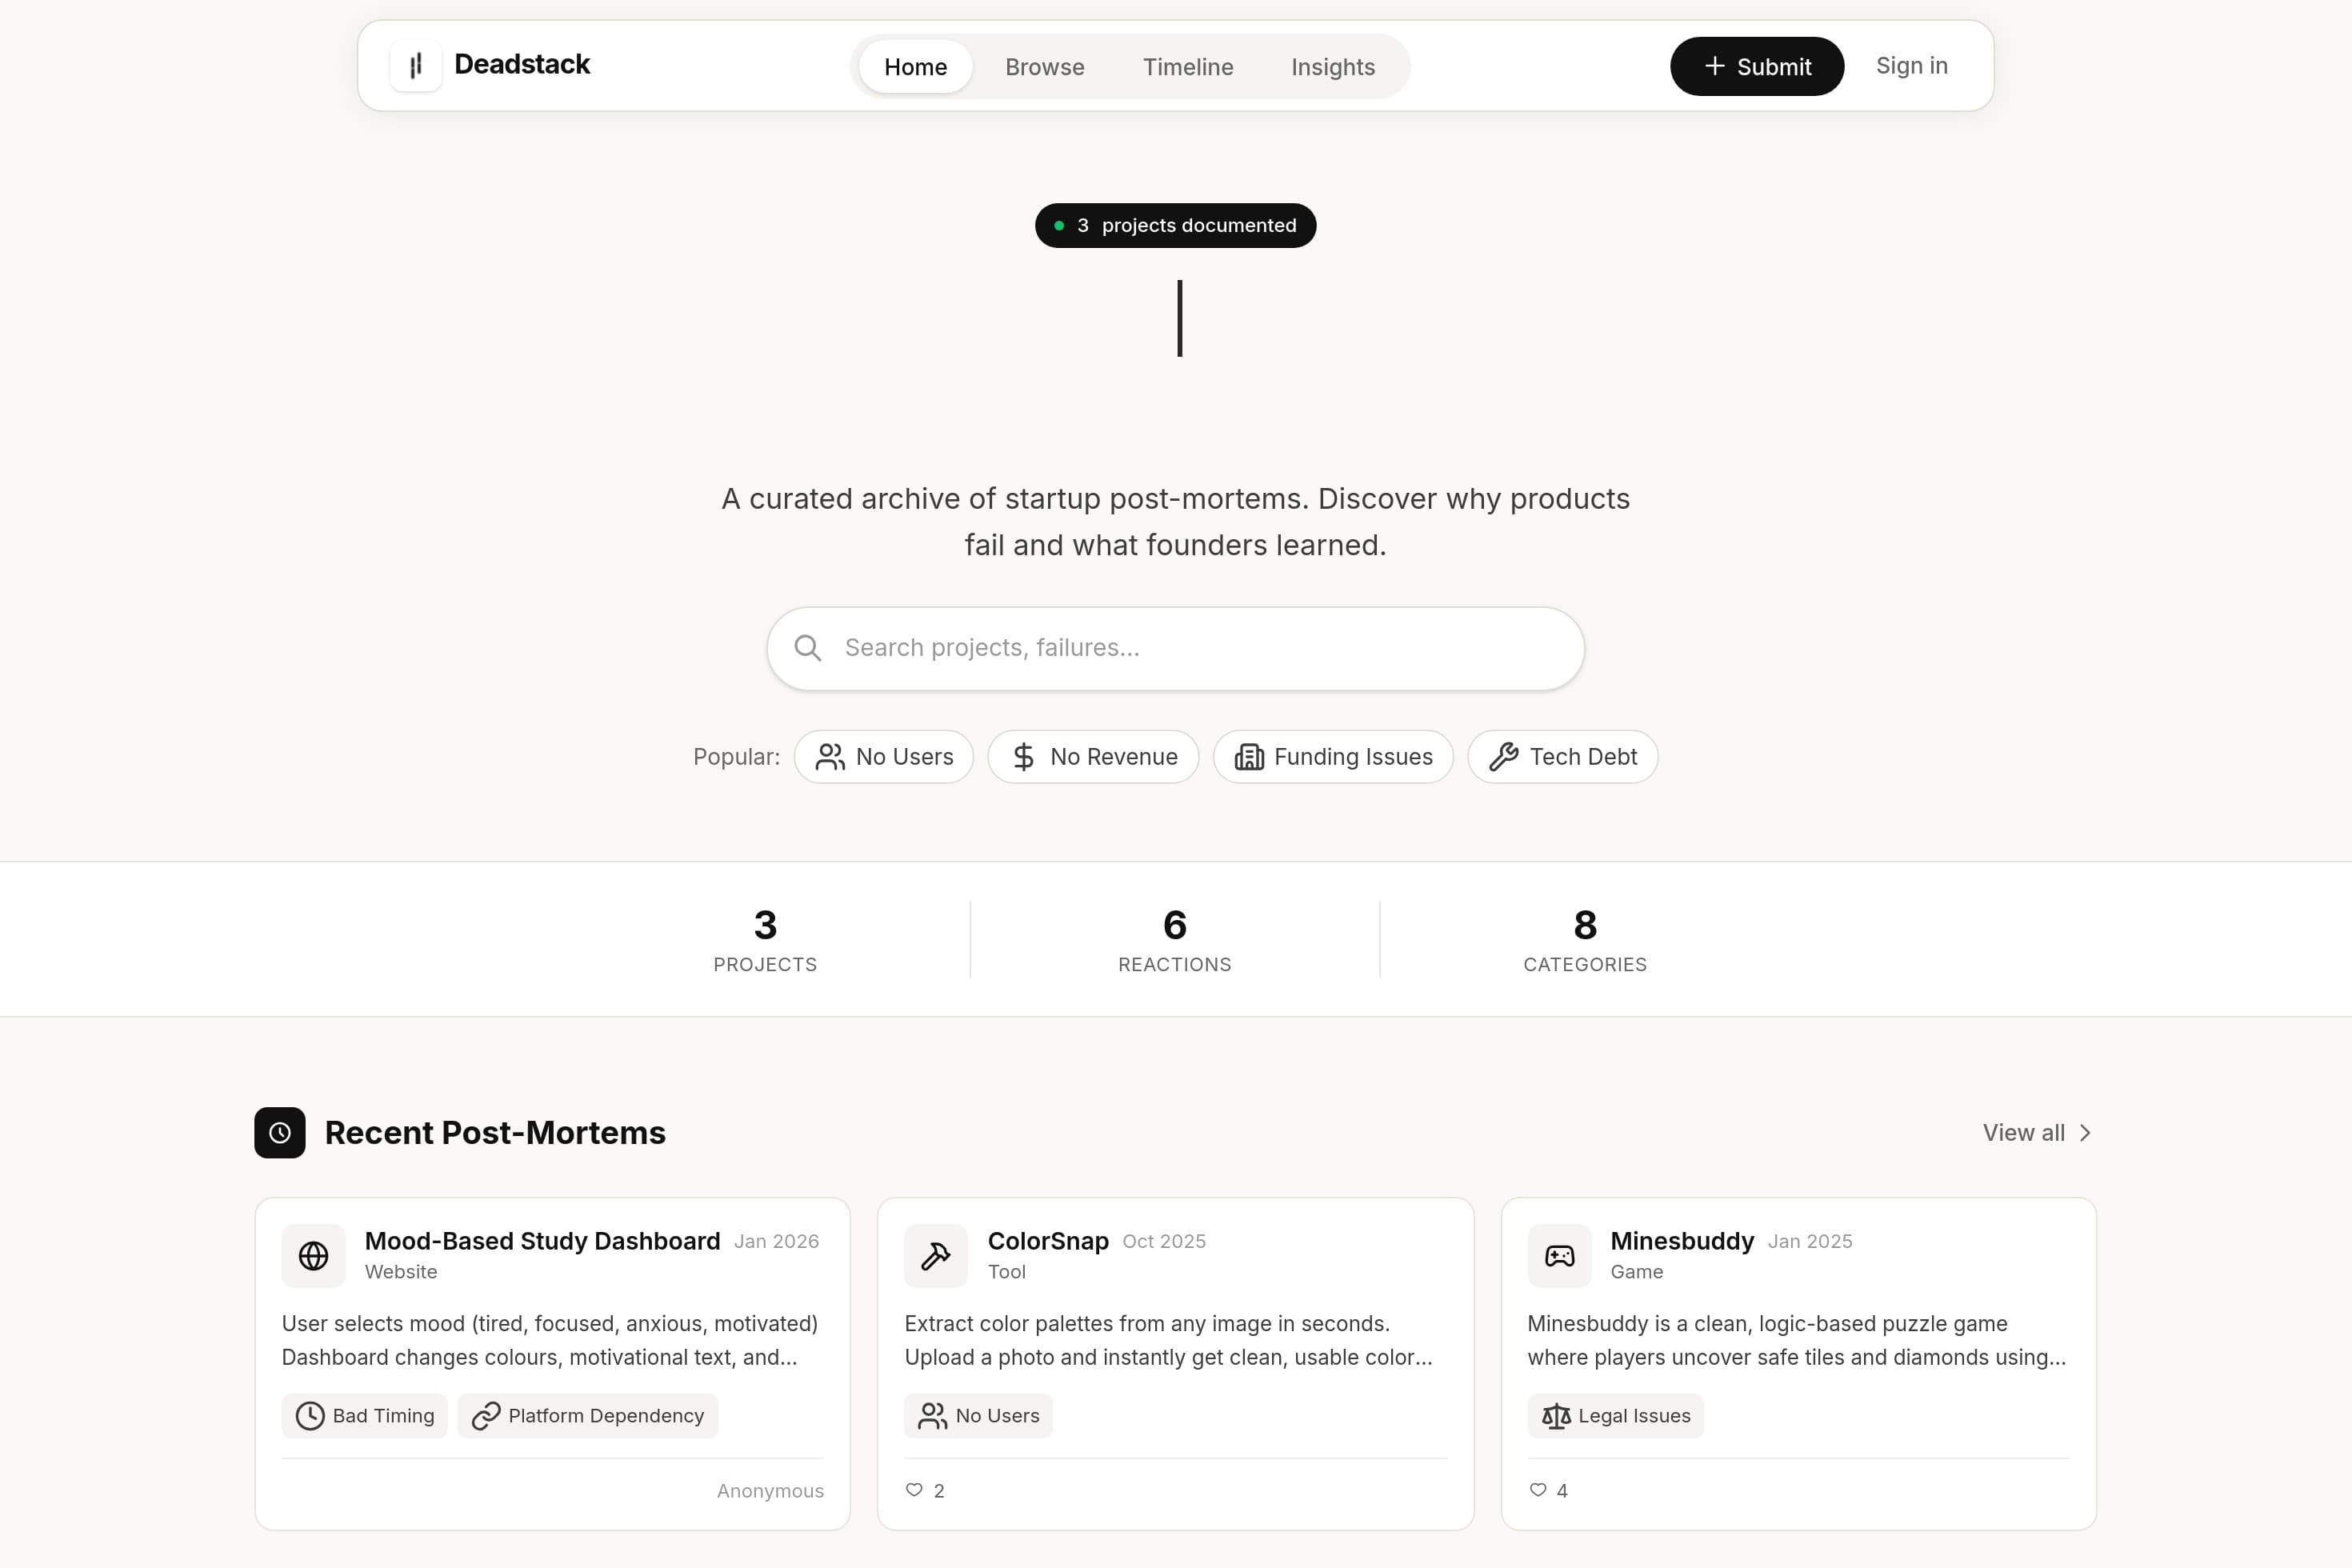2352x1568 pixels.
Task: Click the tool icon on the ColorSnap card
Action: coord(935,1255)
